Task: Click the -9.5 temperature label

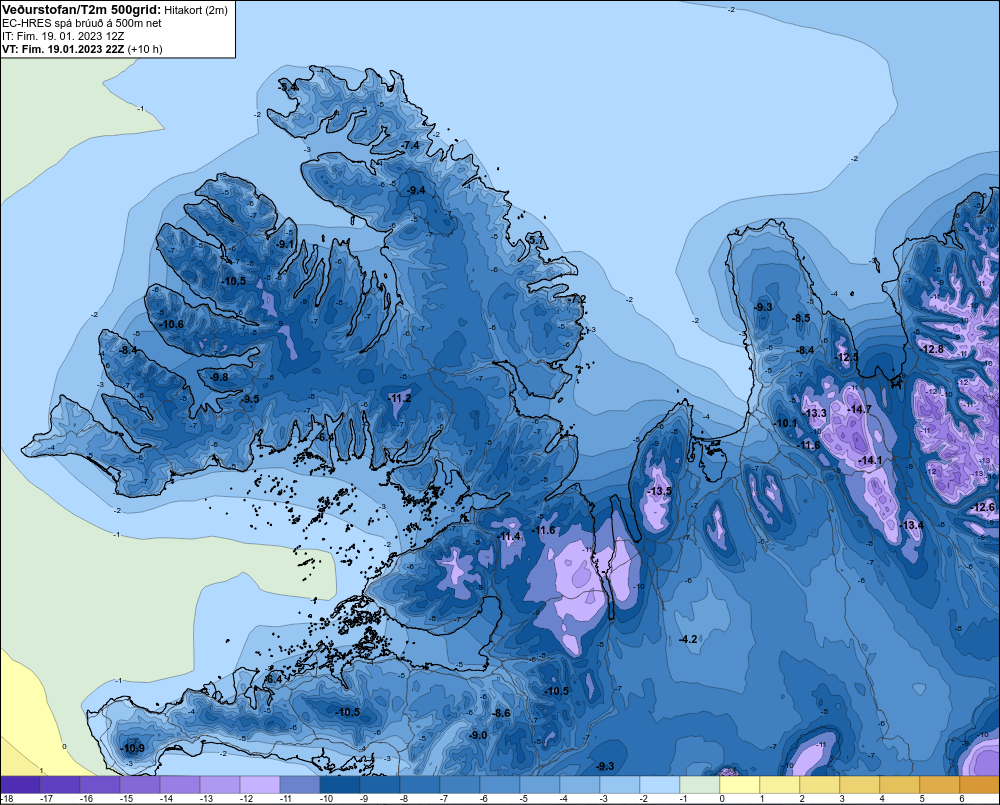Action: point(251,399)
